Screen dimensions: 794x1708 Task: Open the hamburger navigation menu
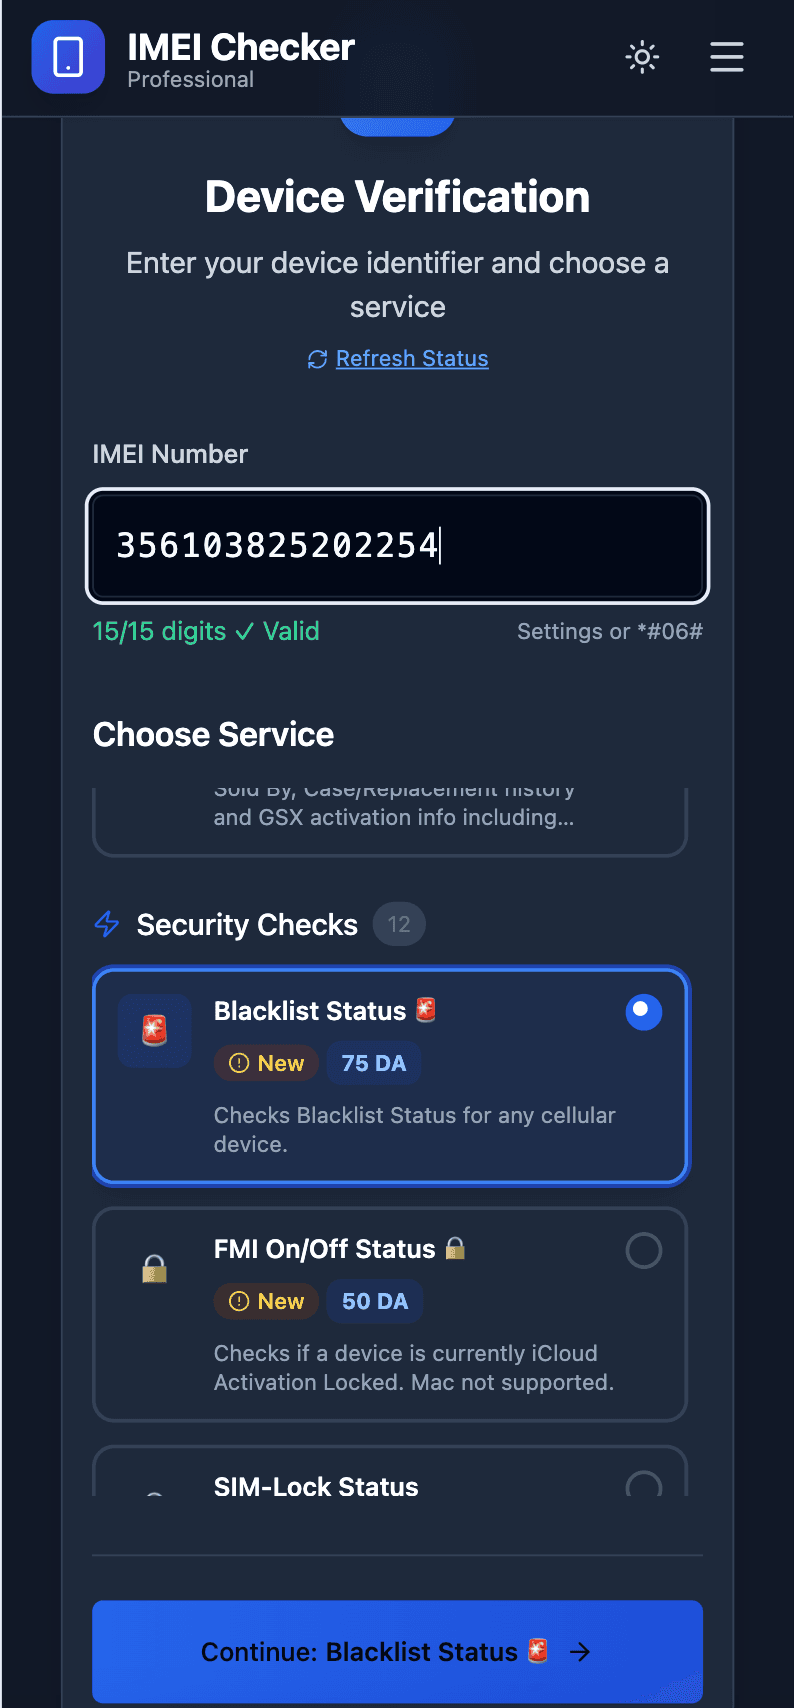tap(727, 57)
